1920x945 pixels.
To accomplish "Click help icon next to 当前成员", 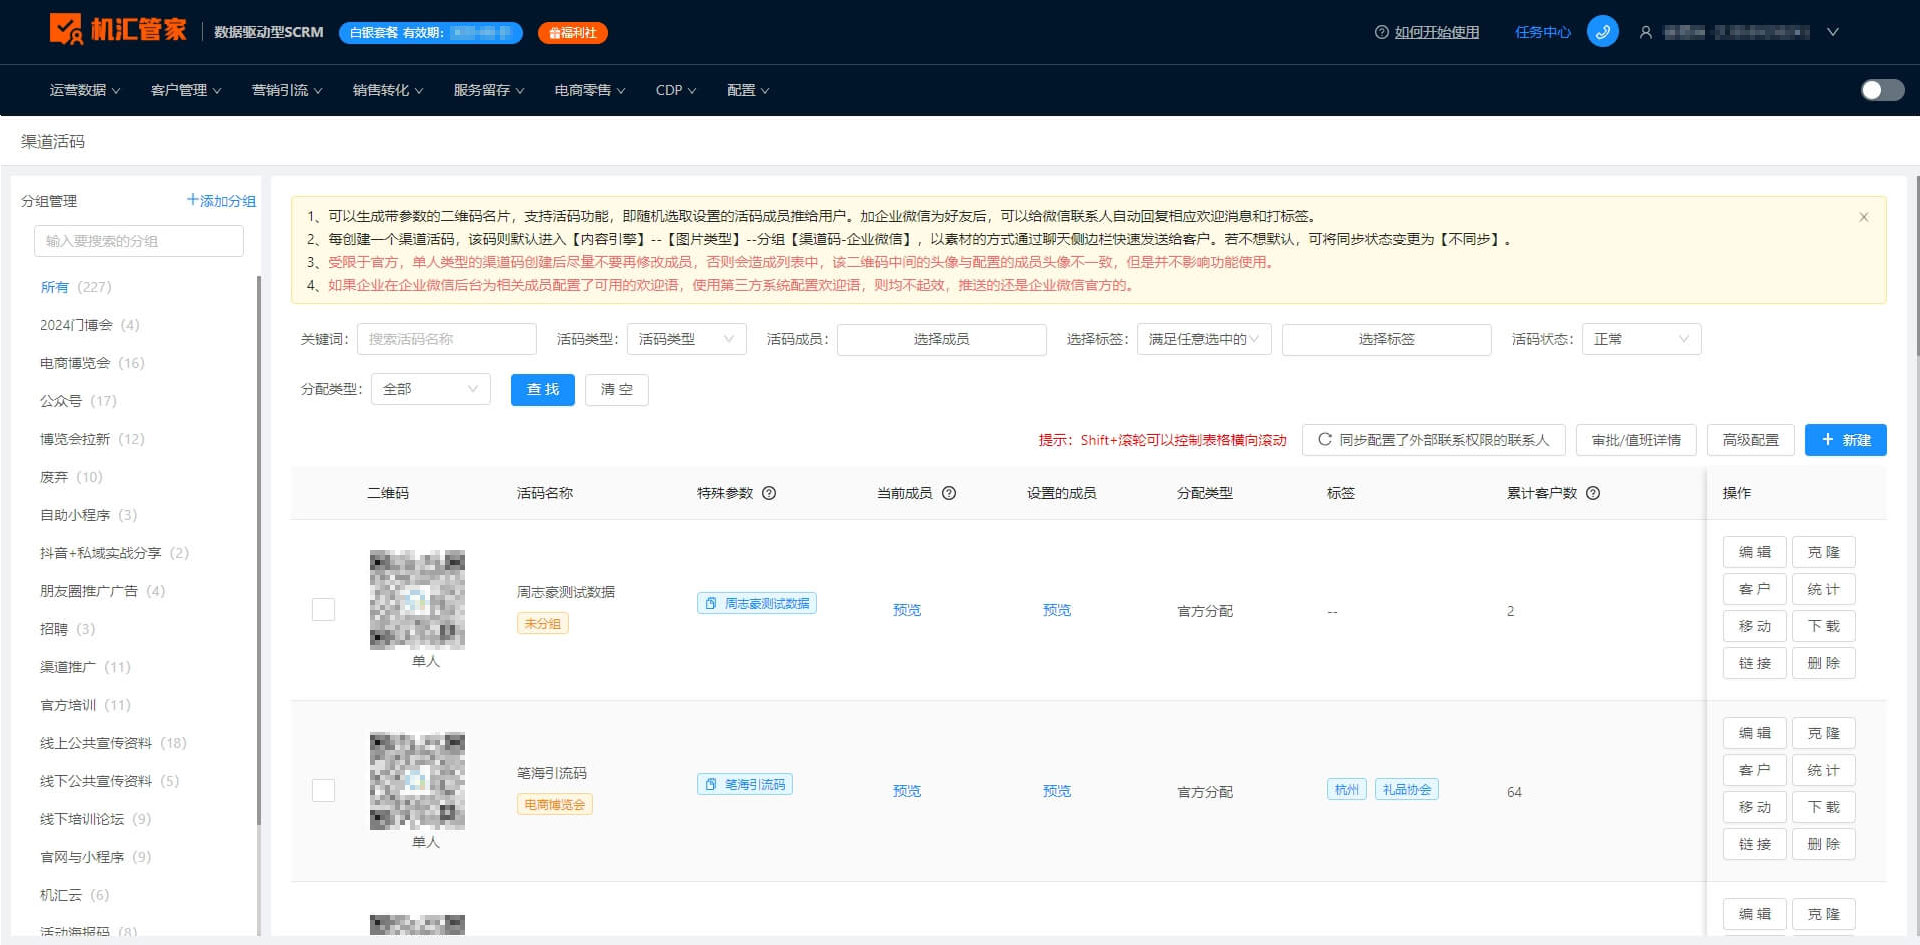I will tap(949, 493).
